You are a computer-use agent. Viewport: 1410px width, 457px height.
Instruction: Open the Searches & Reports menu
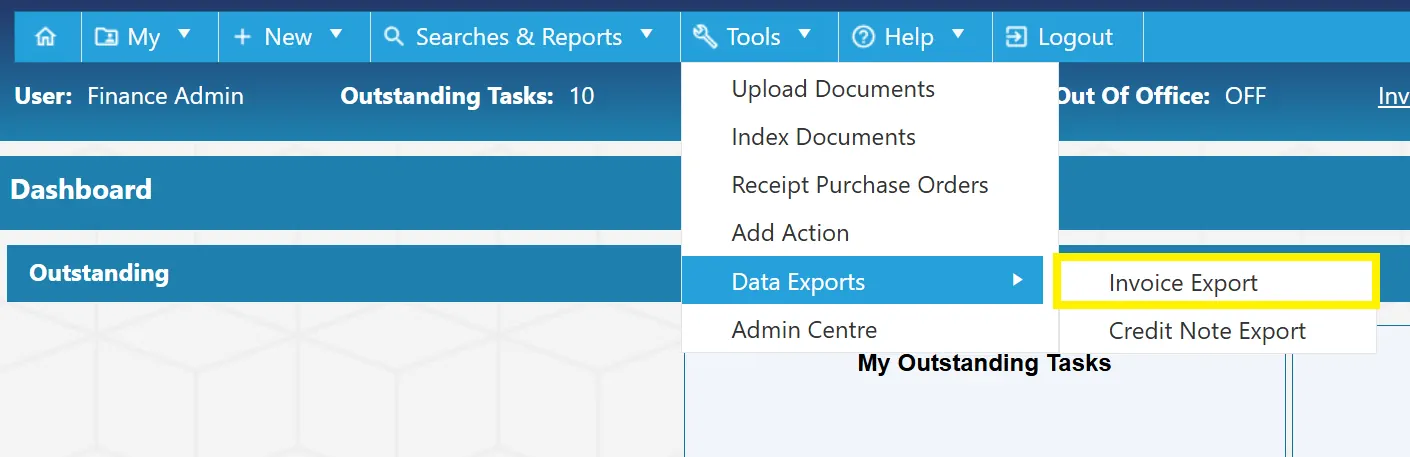519,37
